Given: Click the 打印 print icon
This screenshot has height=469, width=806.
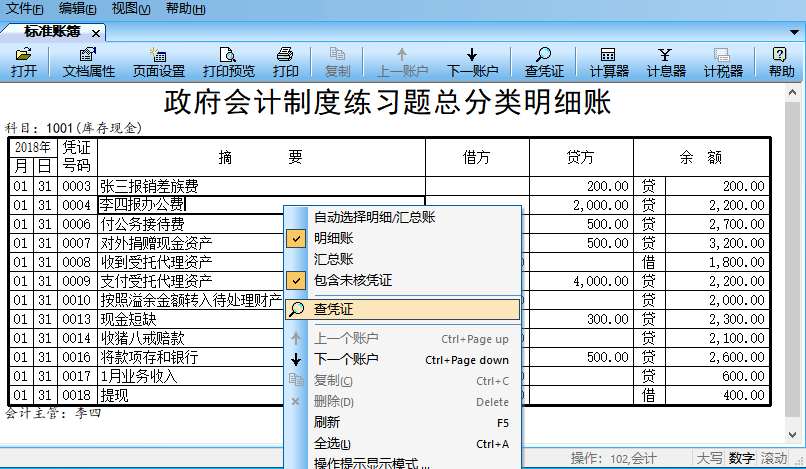Looking at the screenshot, I should click(x=285, y=62).
